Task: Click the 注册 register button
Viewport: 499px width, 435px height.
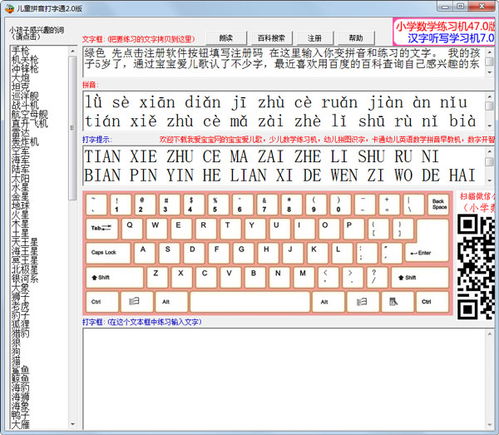Action: pos(314,38)
